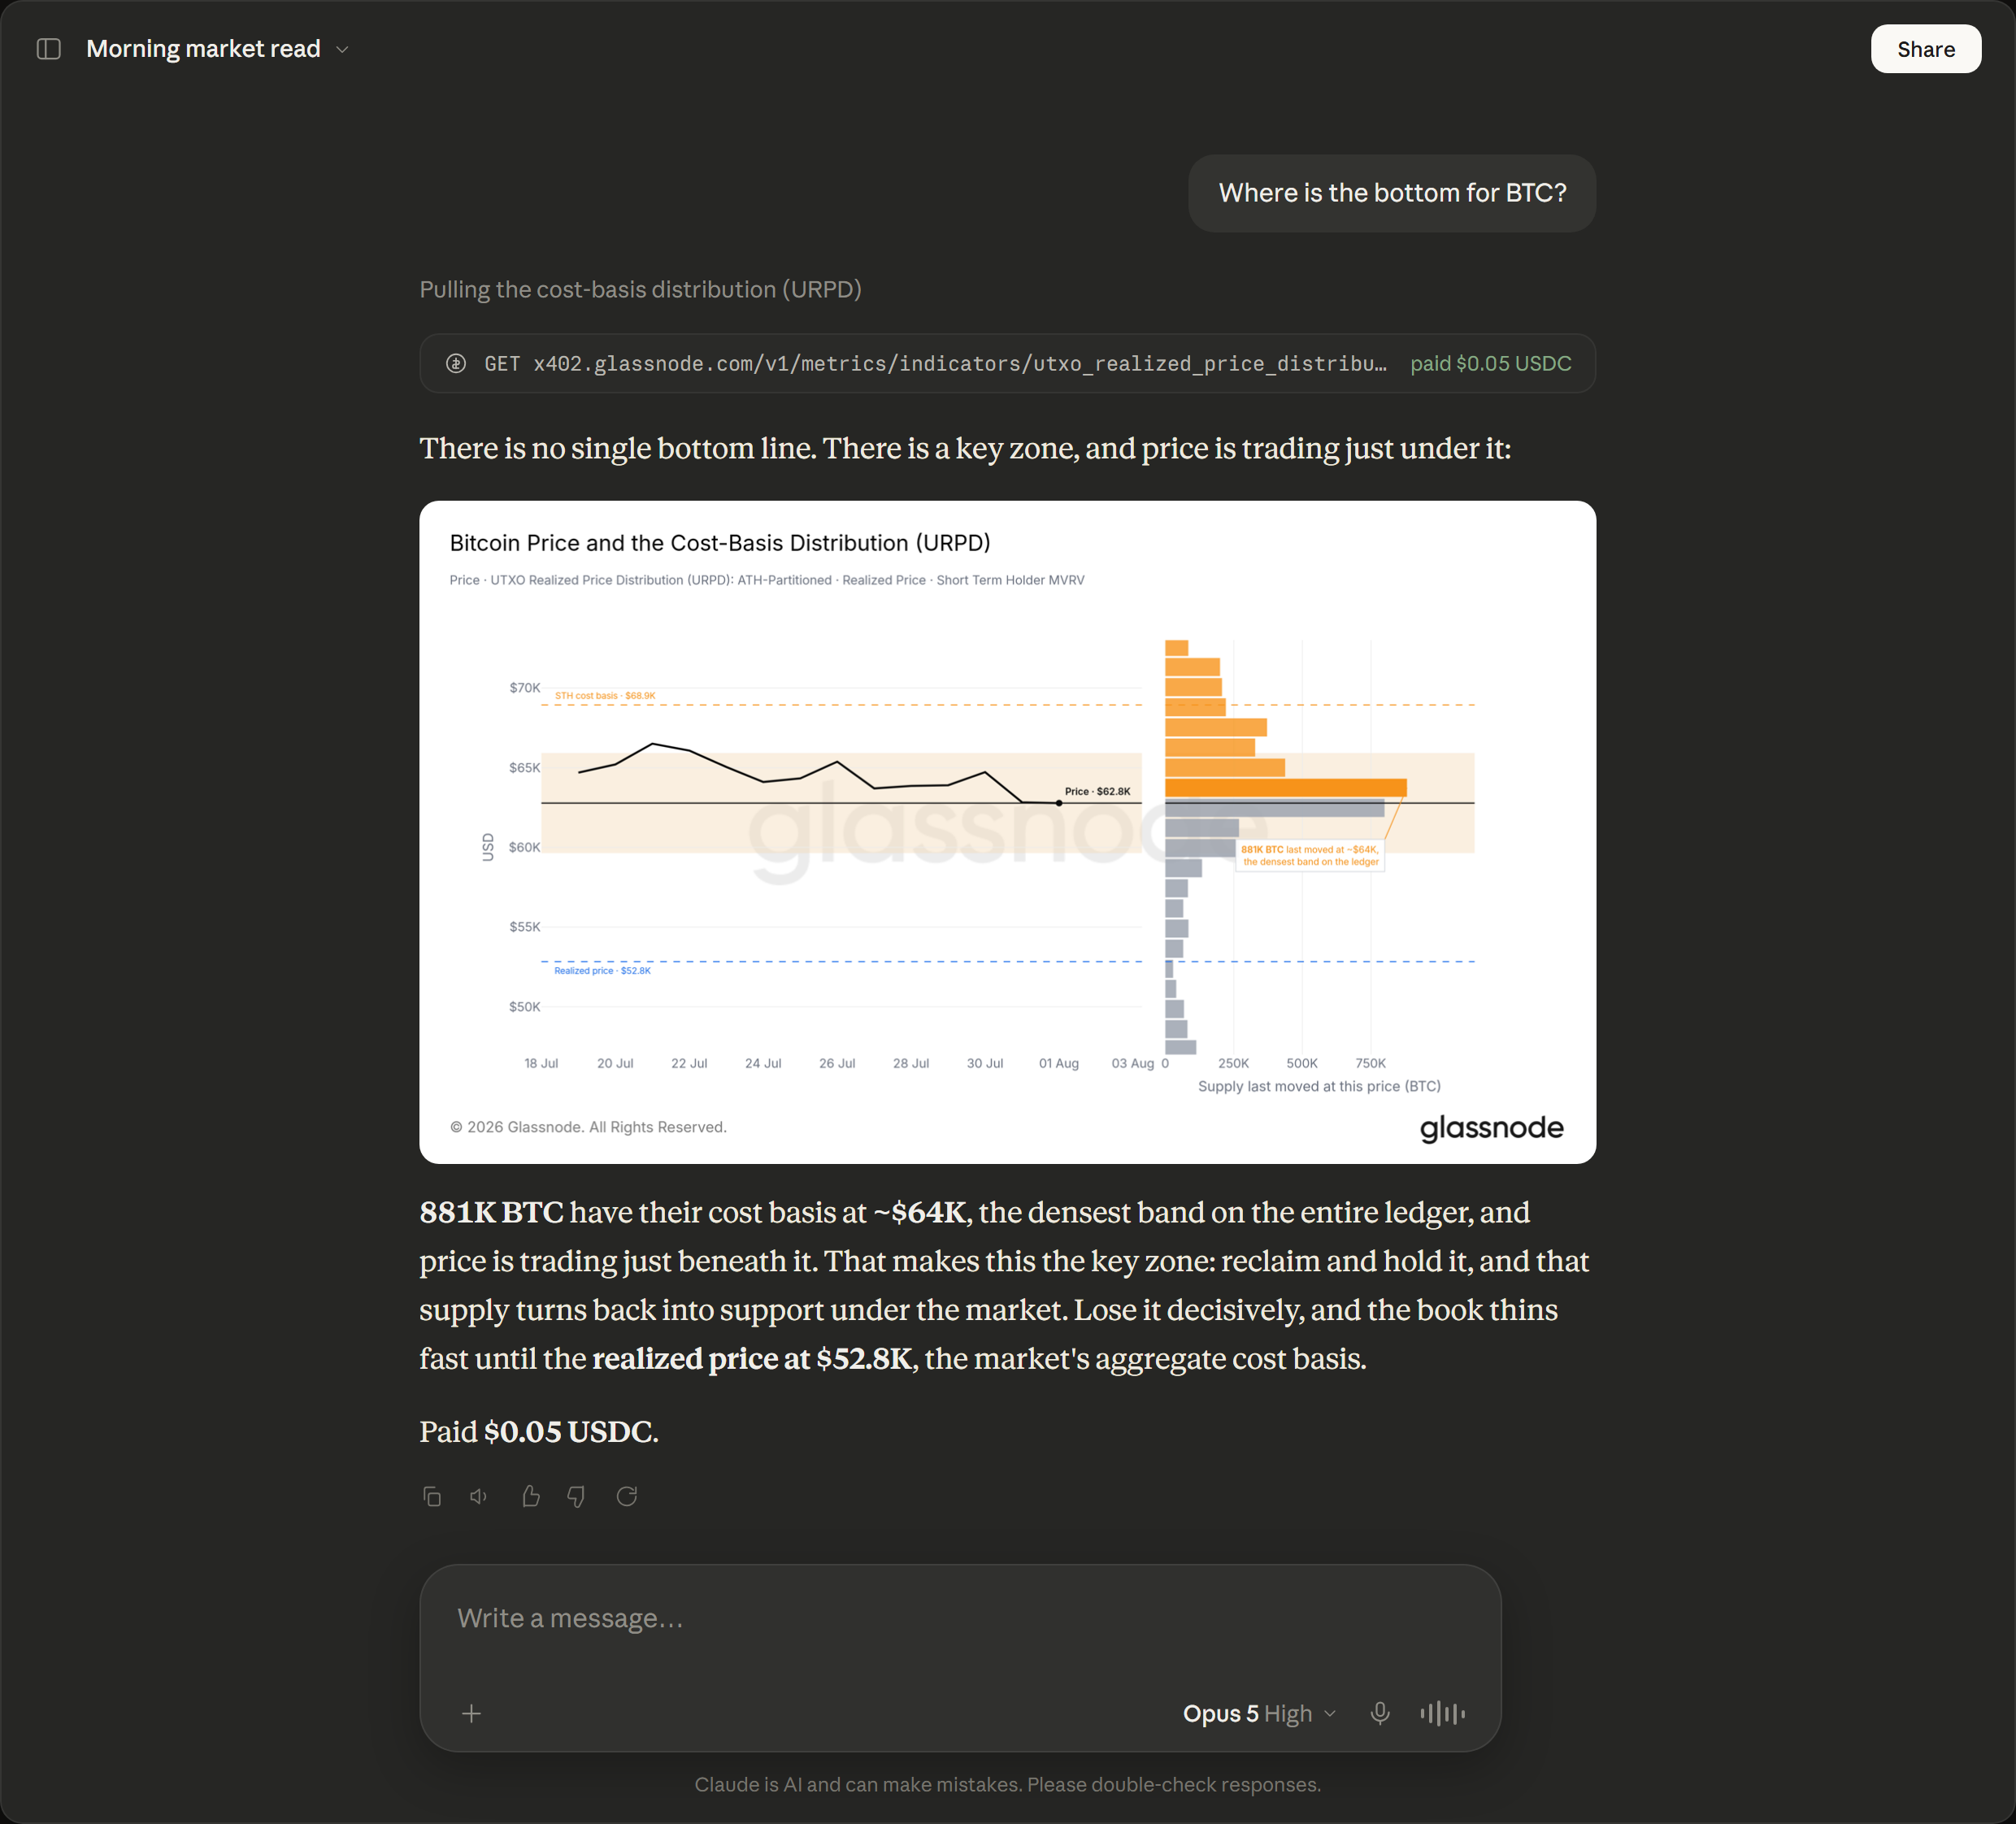The image size is (2016, 1824).
Task: Open the GET x402.glassnode.com request block
Action: click(1007, 363)
